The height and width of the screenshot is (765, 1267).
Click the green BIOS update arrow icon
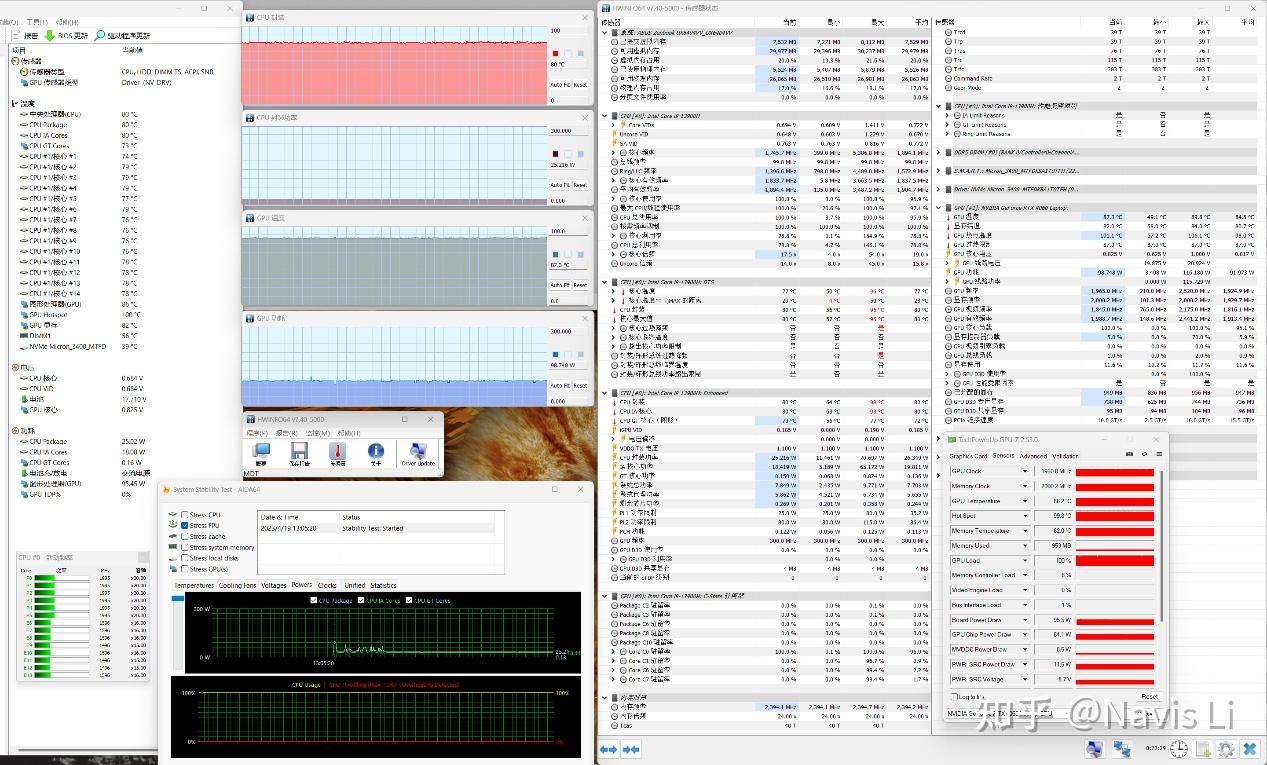pyautogui.click(x=50, y=35)
